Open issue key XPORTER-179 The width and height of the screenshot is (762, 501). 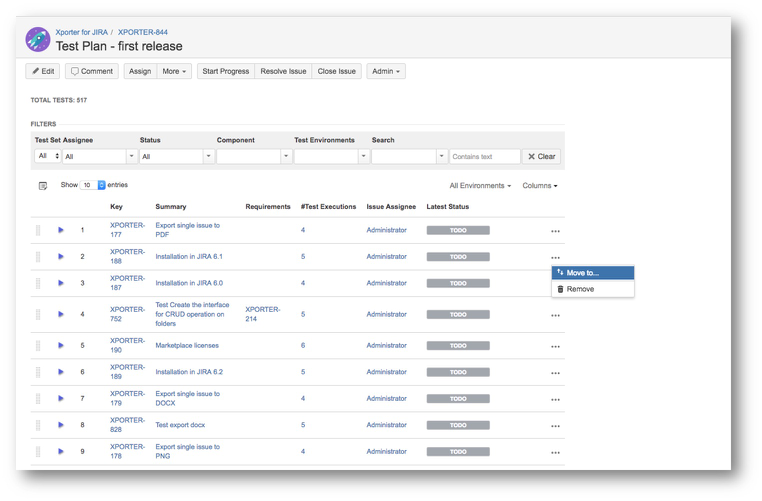pyautogui.click(x=127, y=398)
